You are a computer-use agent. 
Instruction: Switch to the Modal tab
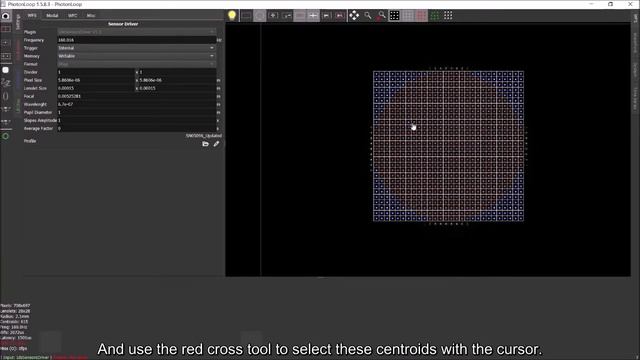tap(52, 16)
